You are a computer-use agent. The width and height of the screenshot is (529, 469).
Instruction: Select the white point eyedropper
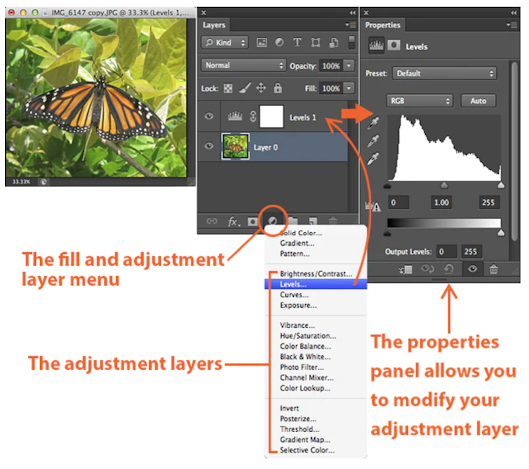point(373,159)
